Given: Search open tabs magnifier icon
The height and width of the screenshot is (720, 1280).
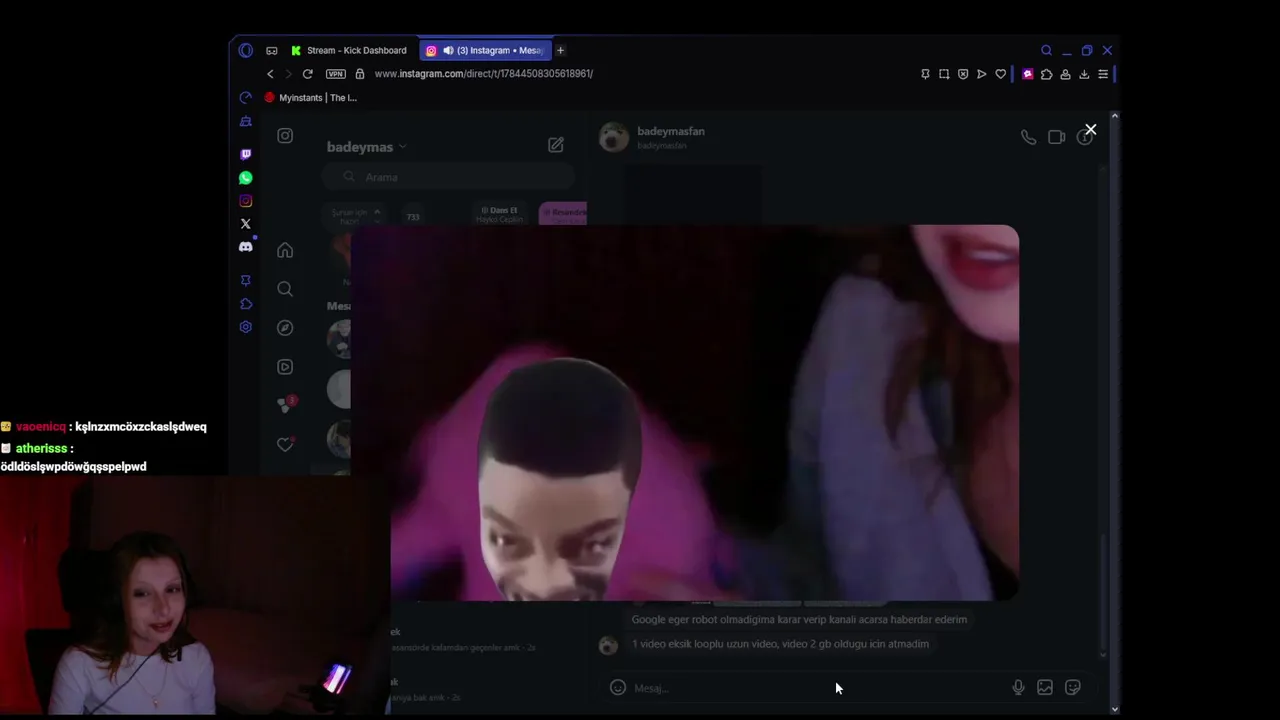Looking at the screenshot, I should tap(1046, 50).
